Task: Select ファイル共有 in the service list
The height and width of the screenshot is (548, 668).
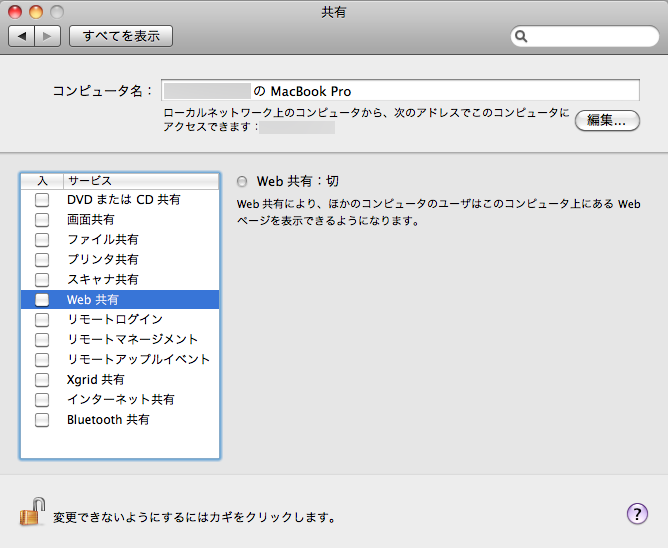Action: tap(120, 239)
